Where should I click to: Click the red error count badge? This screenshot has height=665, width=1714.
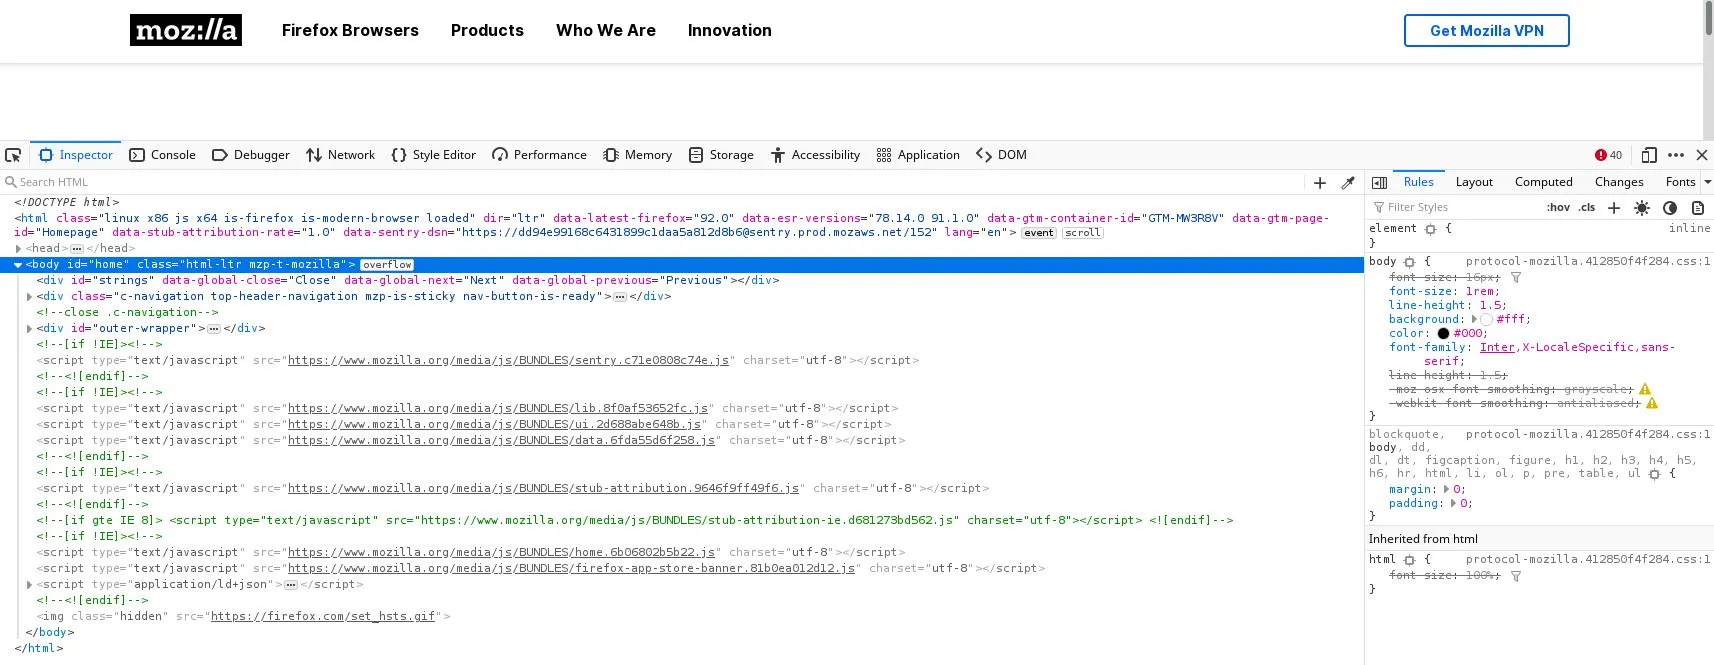click(x=1609, y=155)
